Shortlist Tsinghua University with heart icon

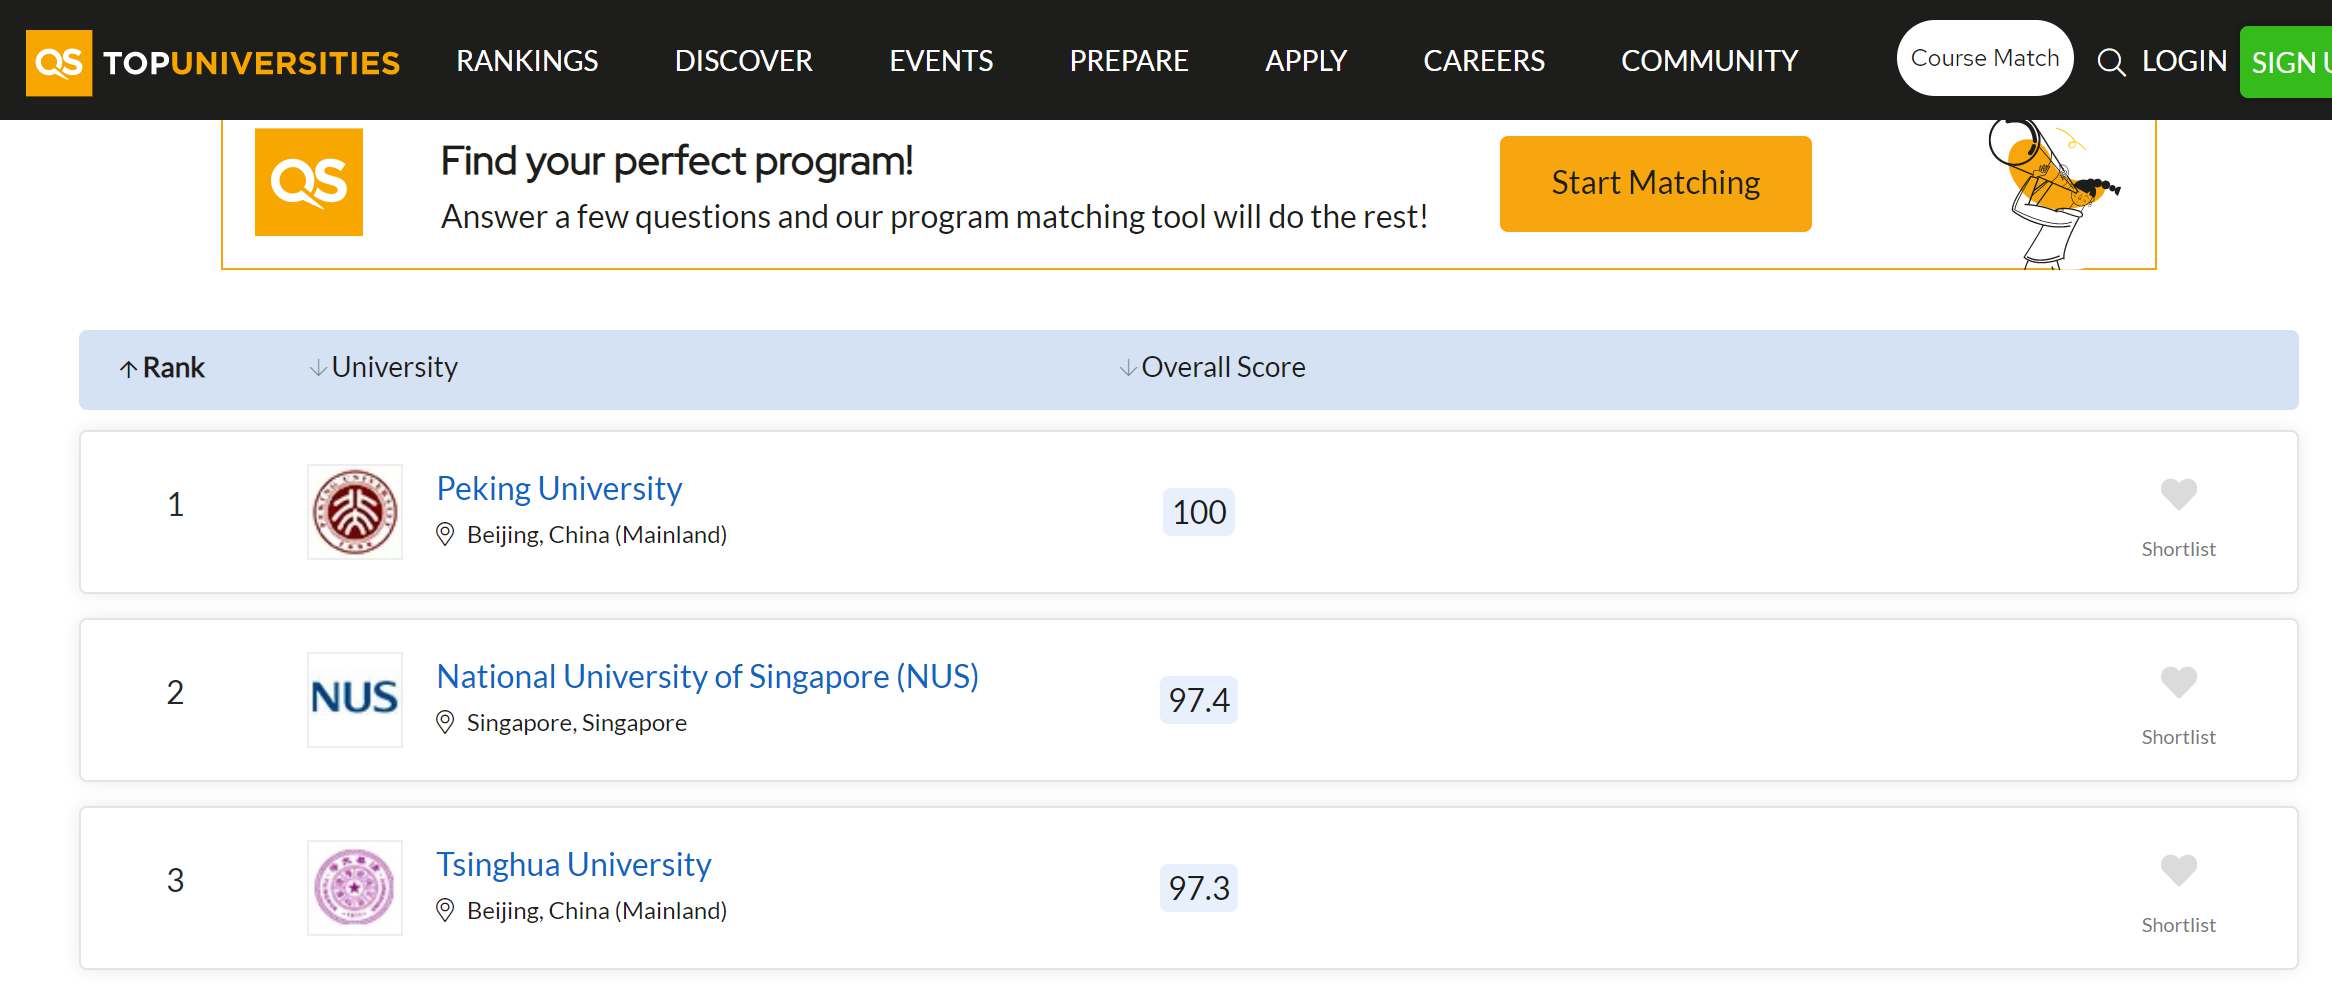click(2178, 870)
